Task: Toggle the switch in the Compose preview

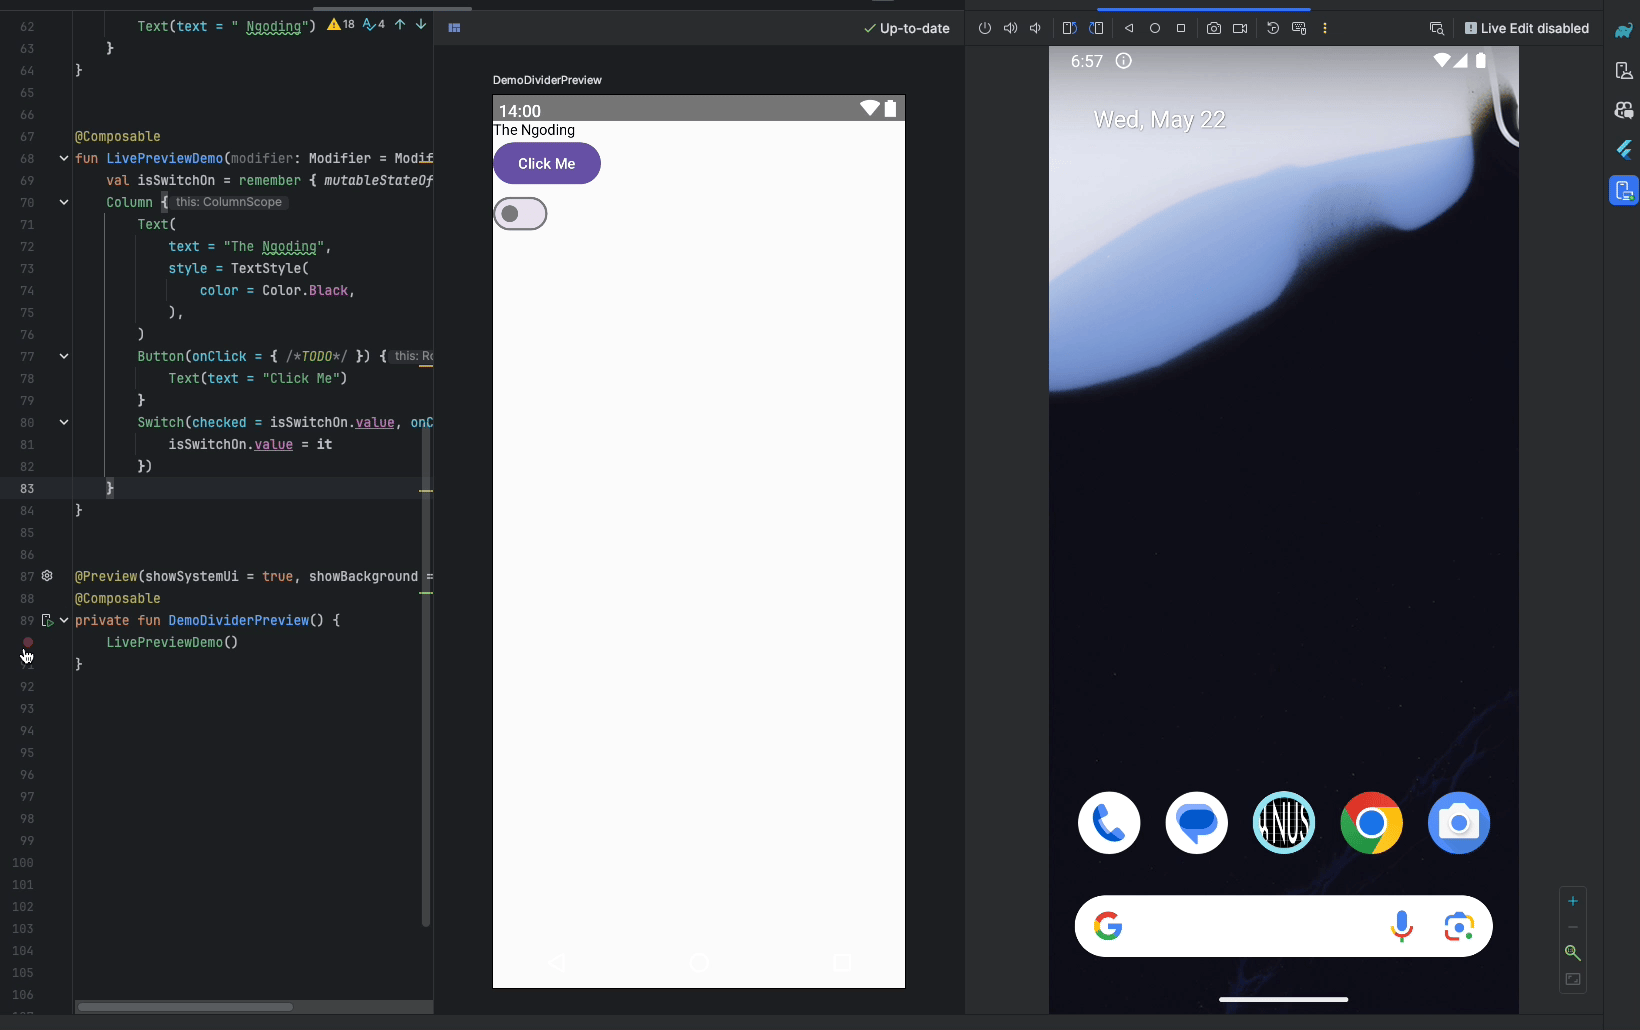Action: (520, 214)
